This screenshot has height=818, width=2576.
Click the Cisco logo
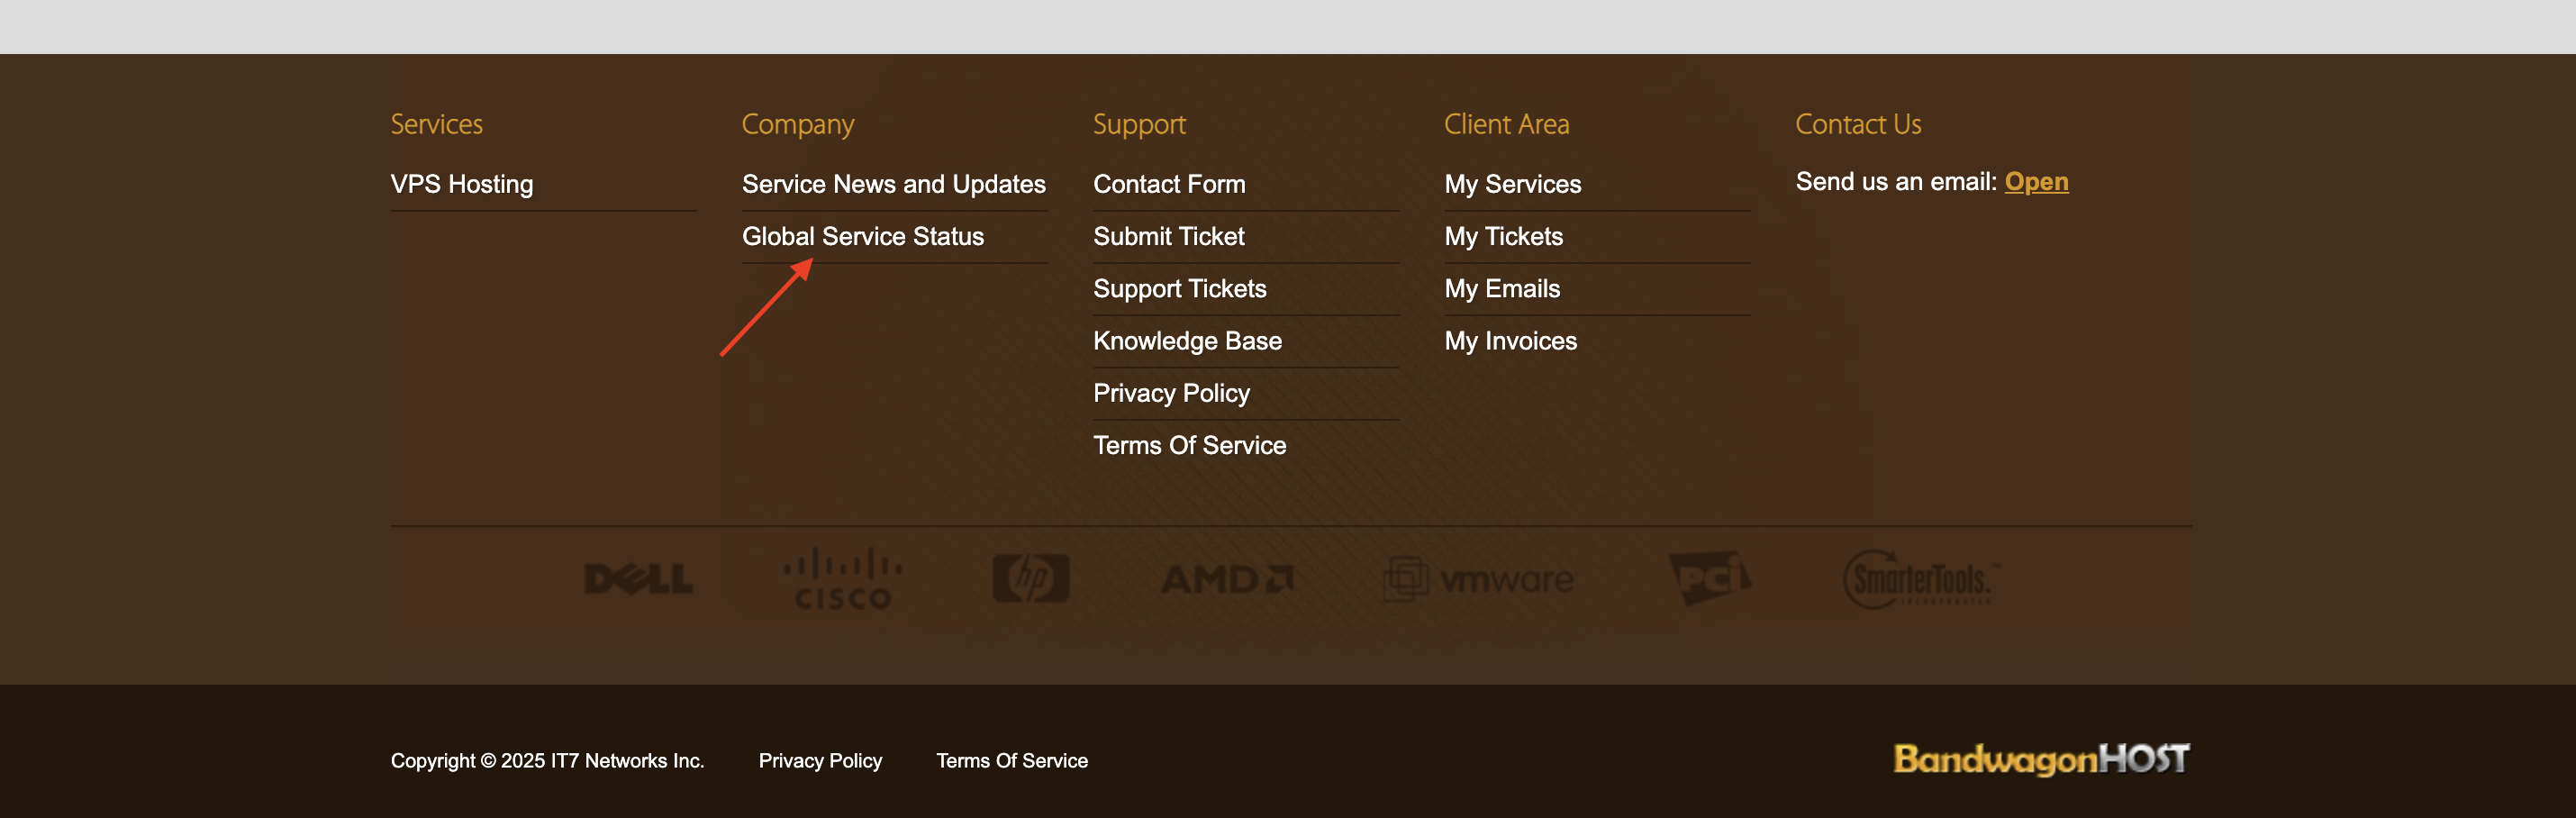(x=842, y=579)
